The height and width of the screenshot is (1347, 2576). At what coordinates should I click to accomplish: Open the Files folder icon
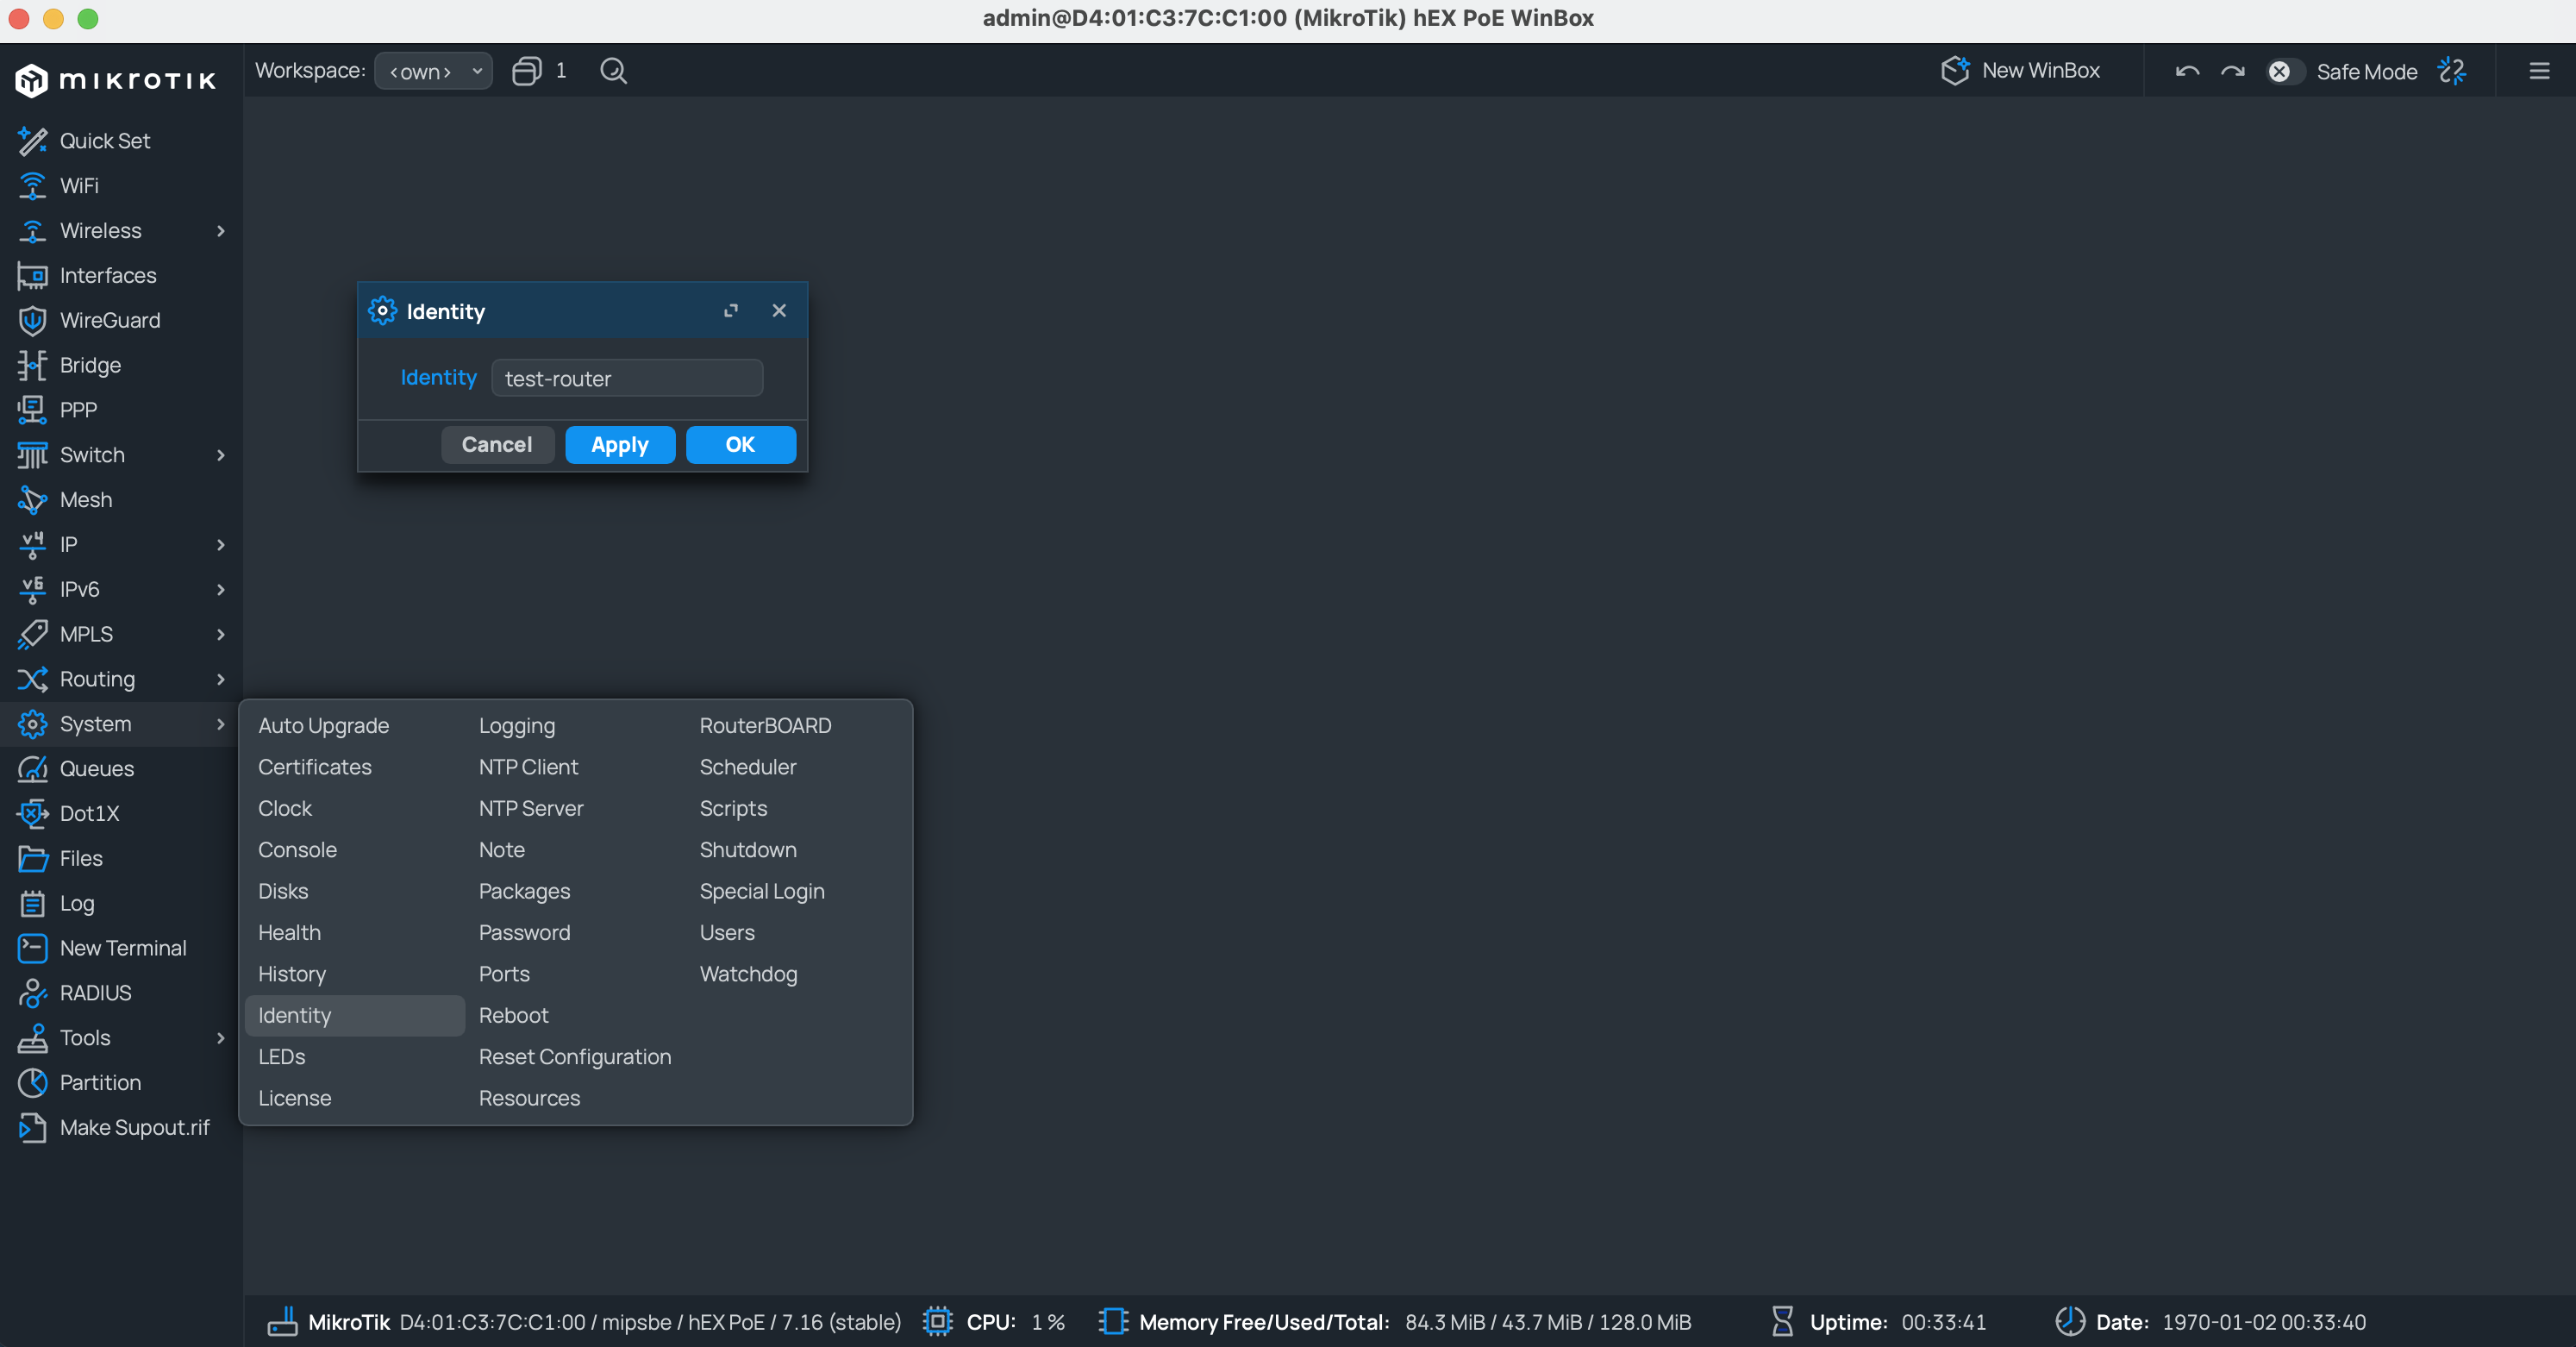point(32,859)
